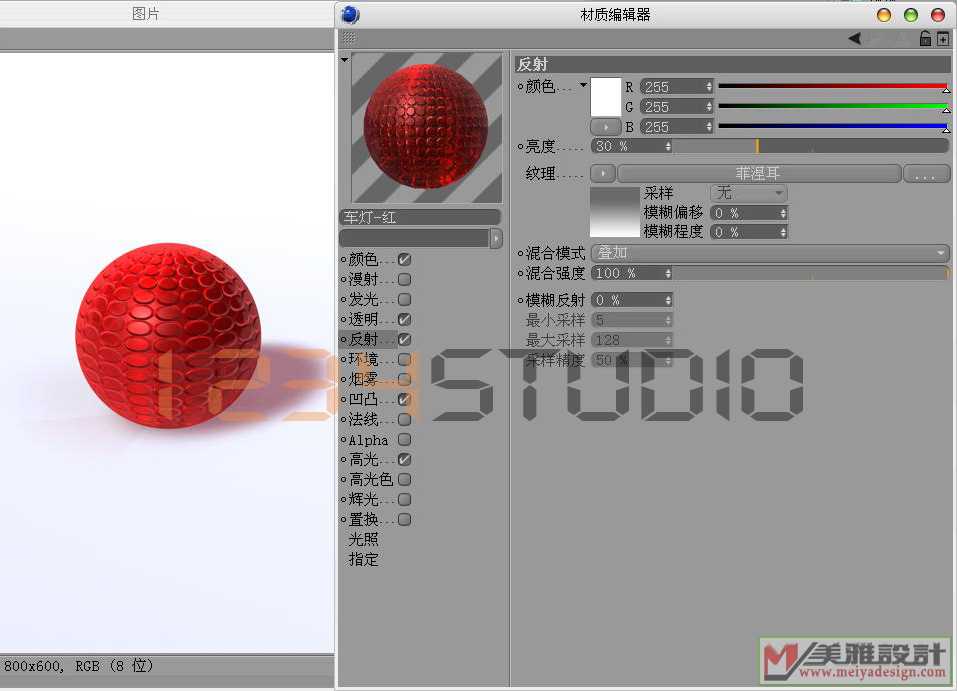Select the 光照 (Illumination) page

[363, 539]
